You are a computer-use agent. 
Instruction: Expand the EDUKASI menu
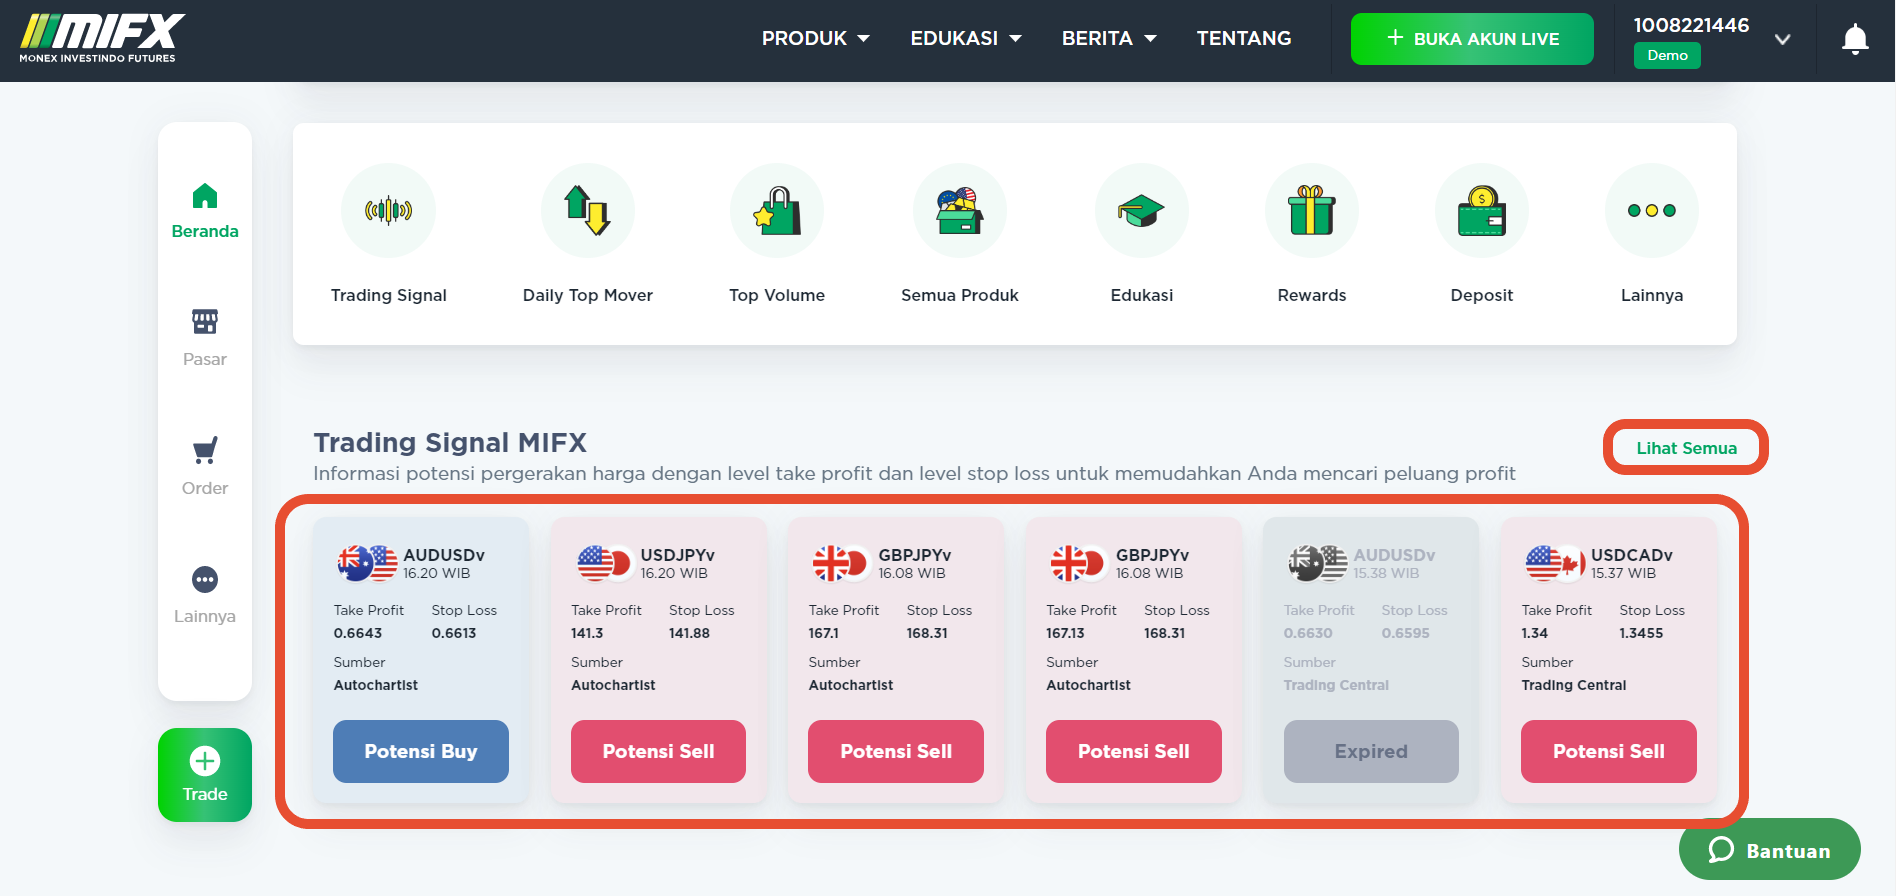(966, 38)
